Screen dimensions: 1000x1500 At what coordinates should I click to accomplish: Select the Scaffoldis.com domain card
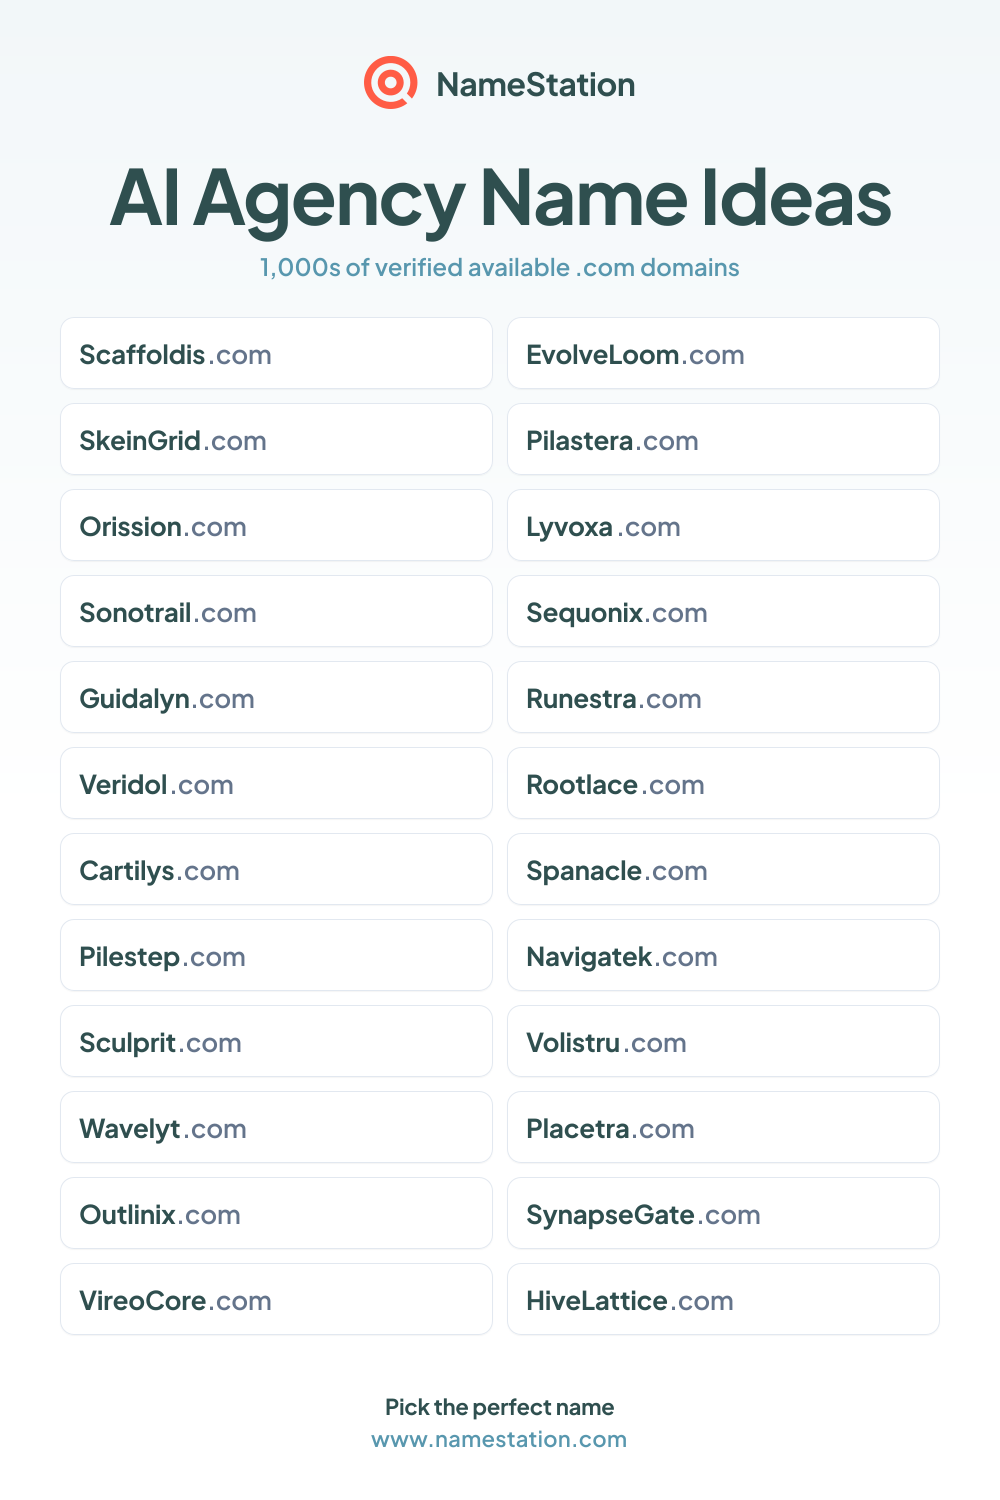(x=276, y=353)
